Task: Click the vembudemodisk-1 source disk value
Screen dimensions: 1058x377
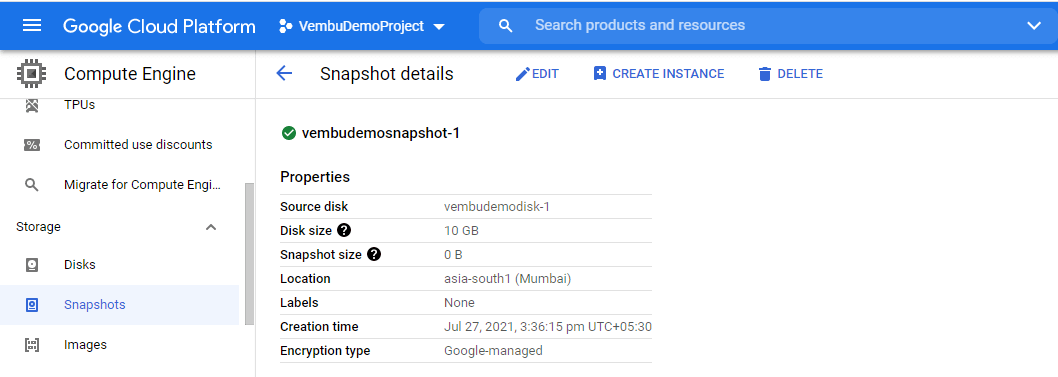Action: 497,207
